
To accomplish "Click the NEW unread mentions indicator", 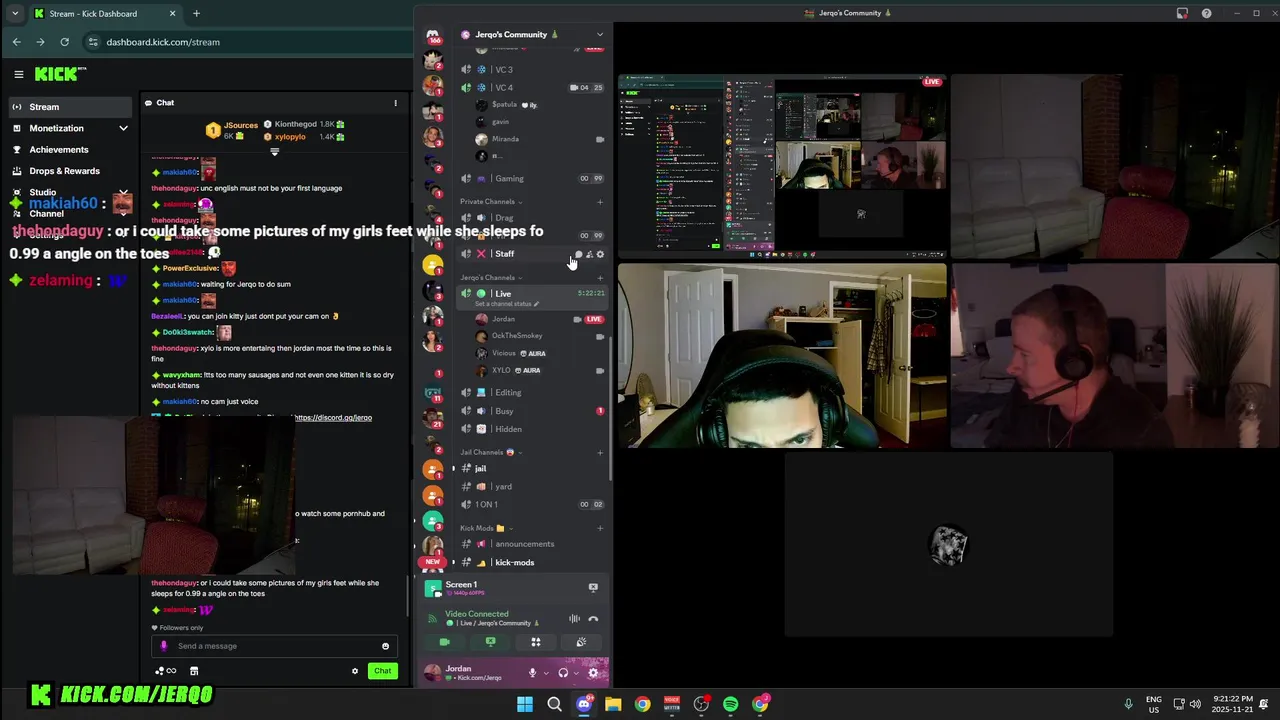I will [x=433, y=562].
